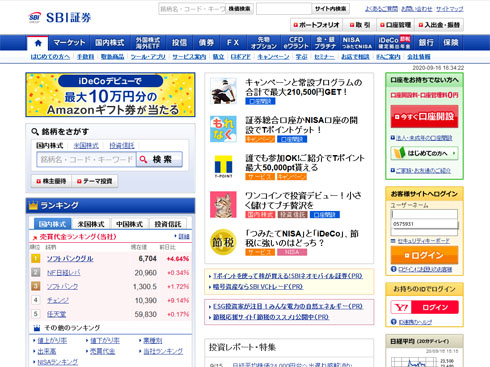Open the ranking 詳細 link
This screenshot has height=367, width=490.
pyautogui.click(x=184, y=236)
